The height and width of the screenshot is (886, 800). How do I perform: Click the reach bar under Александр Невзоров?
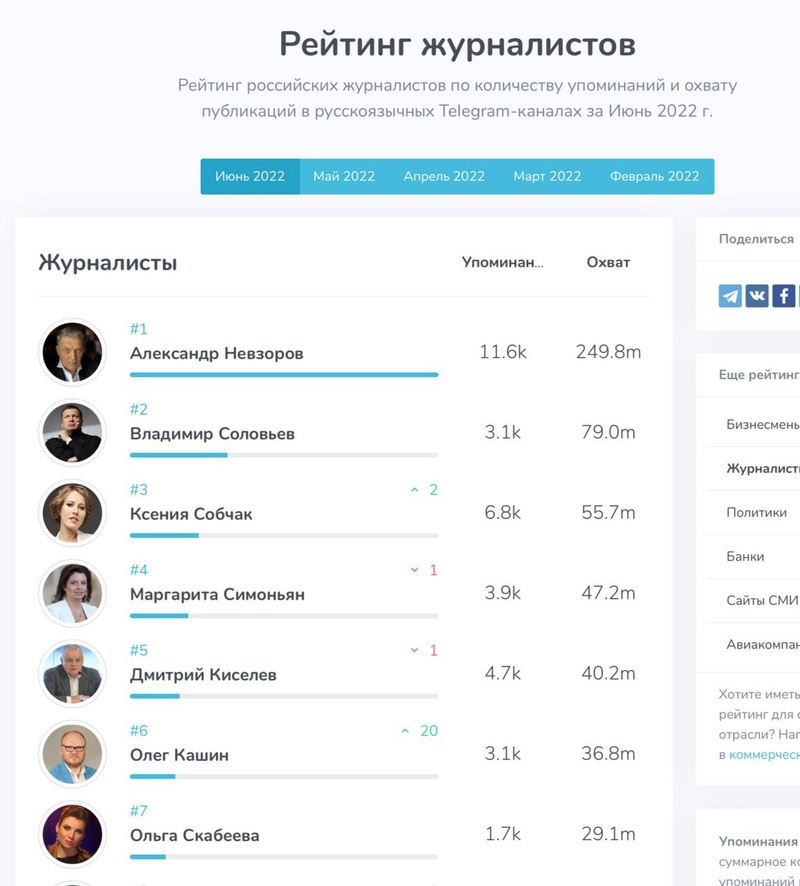coord(284,374)
